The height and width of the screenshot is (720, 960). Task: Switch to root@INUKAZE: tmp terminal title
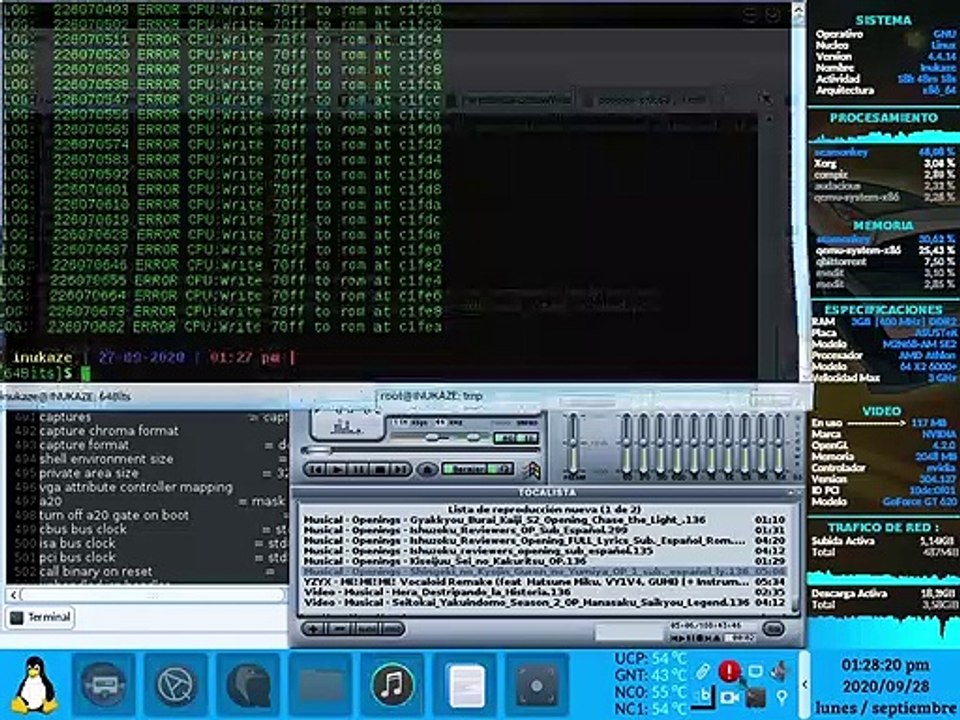click(x=432, y=396)
